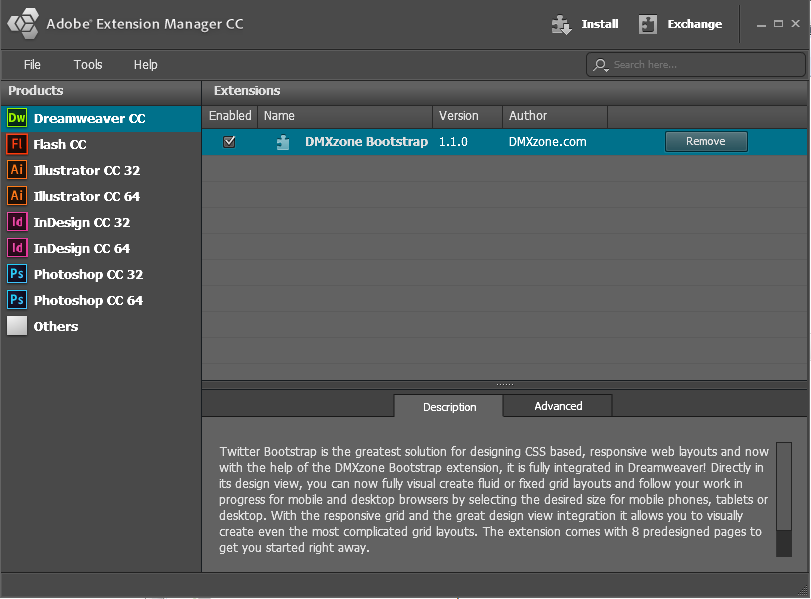Click the Ai icon for Illustrator CC 64
Viewport: 811px width, 599px height.
[17, 196]
